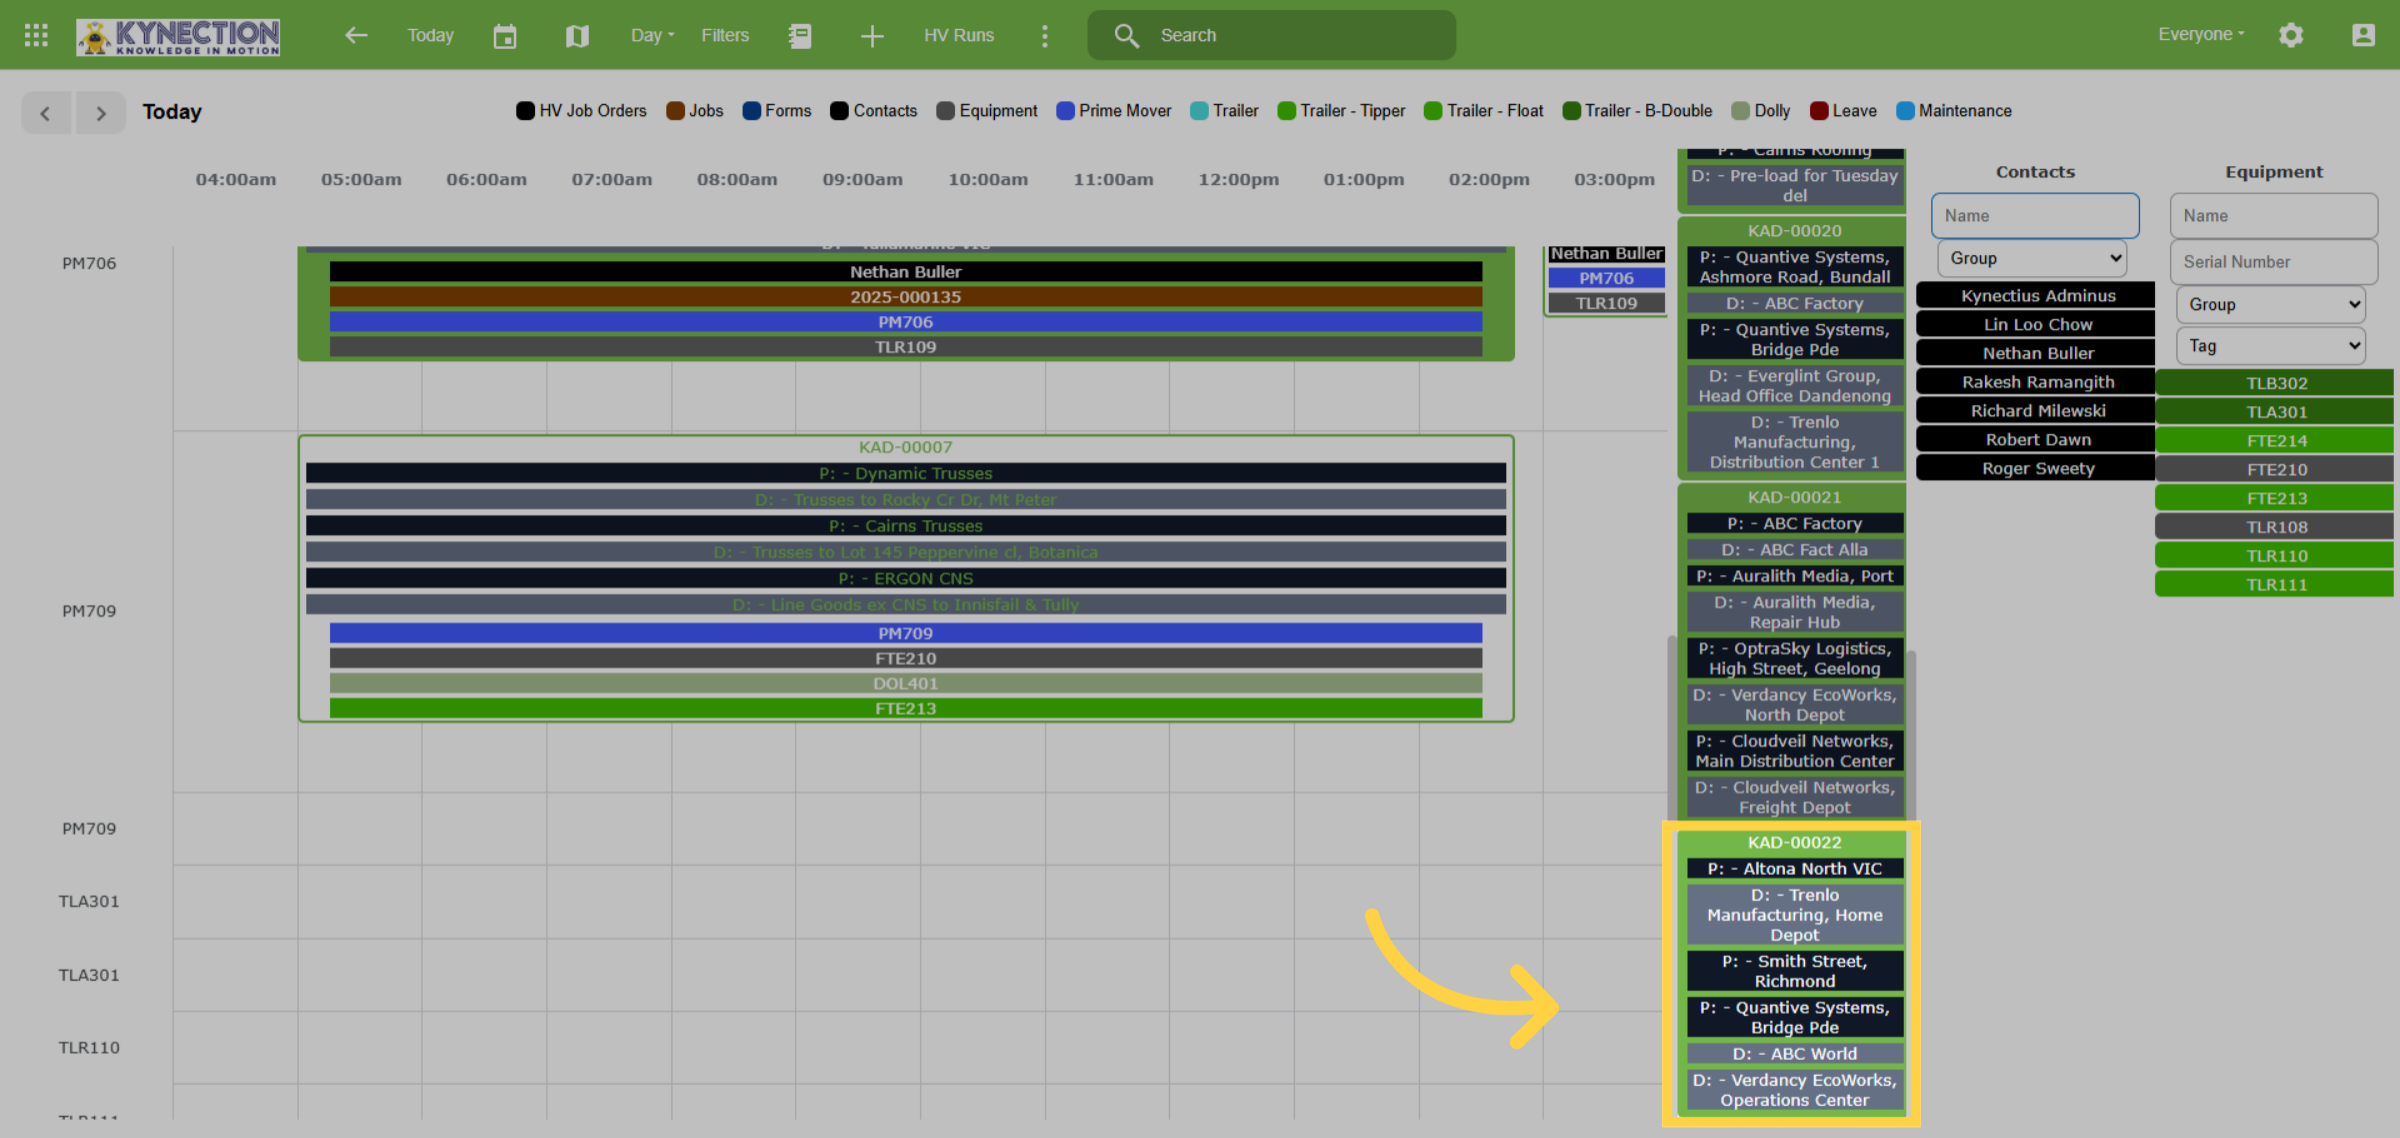
Task: Click job bar 2025-000135
Action: (x=905, y=298)
